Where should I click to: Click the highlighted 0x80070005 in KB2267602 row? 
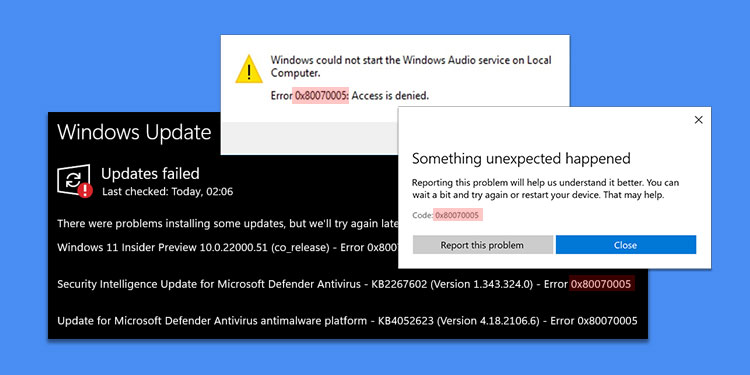(602, 284)
